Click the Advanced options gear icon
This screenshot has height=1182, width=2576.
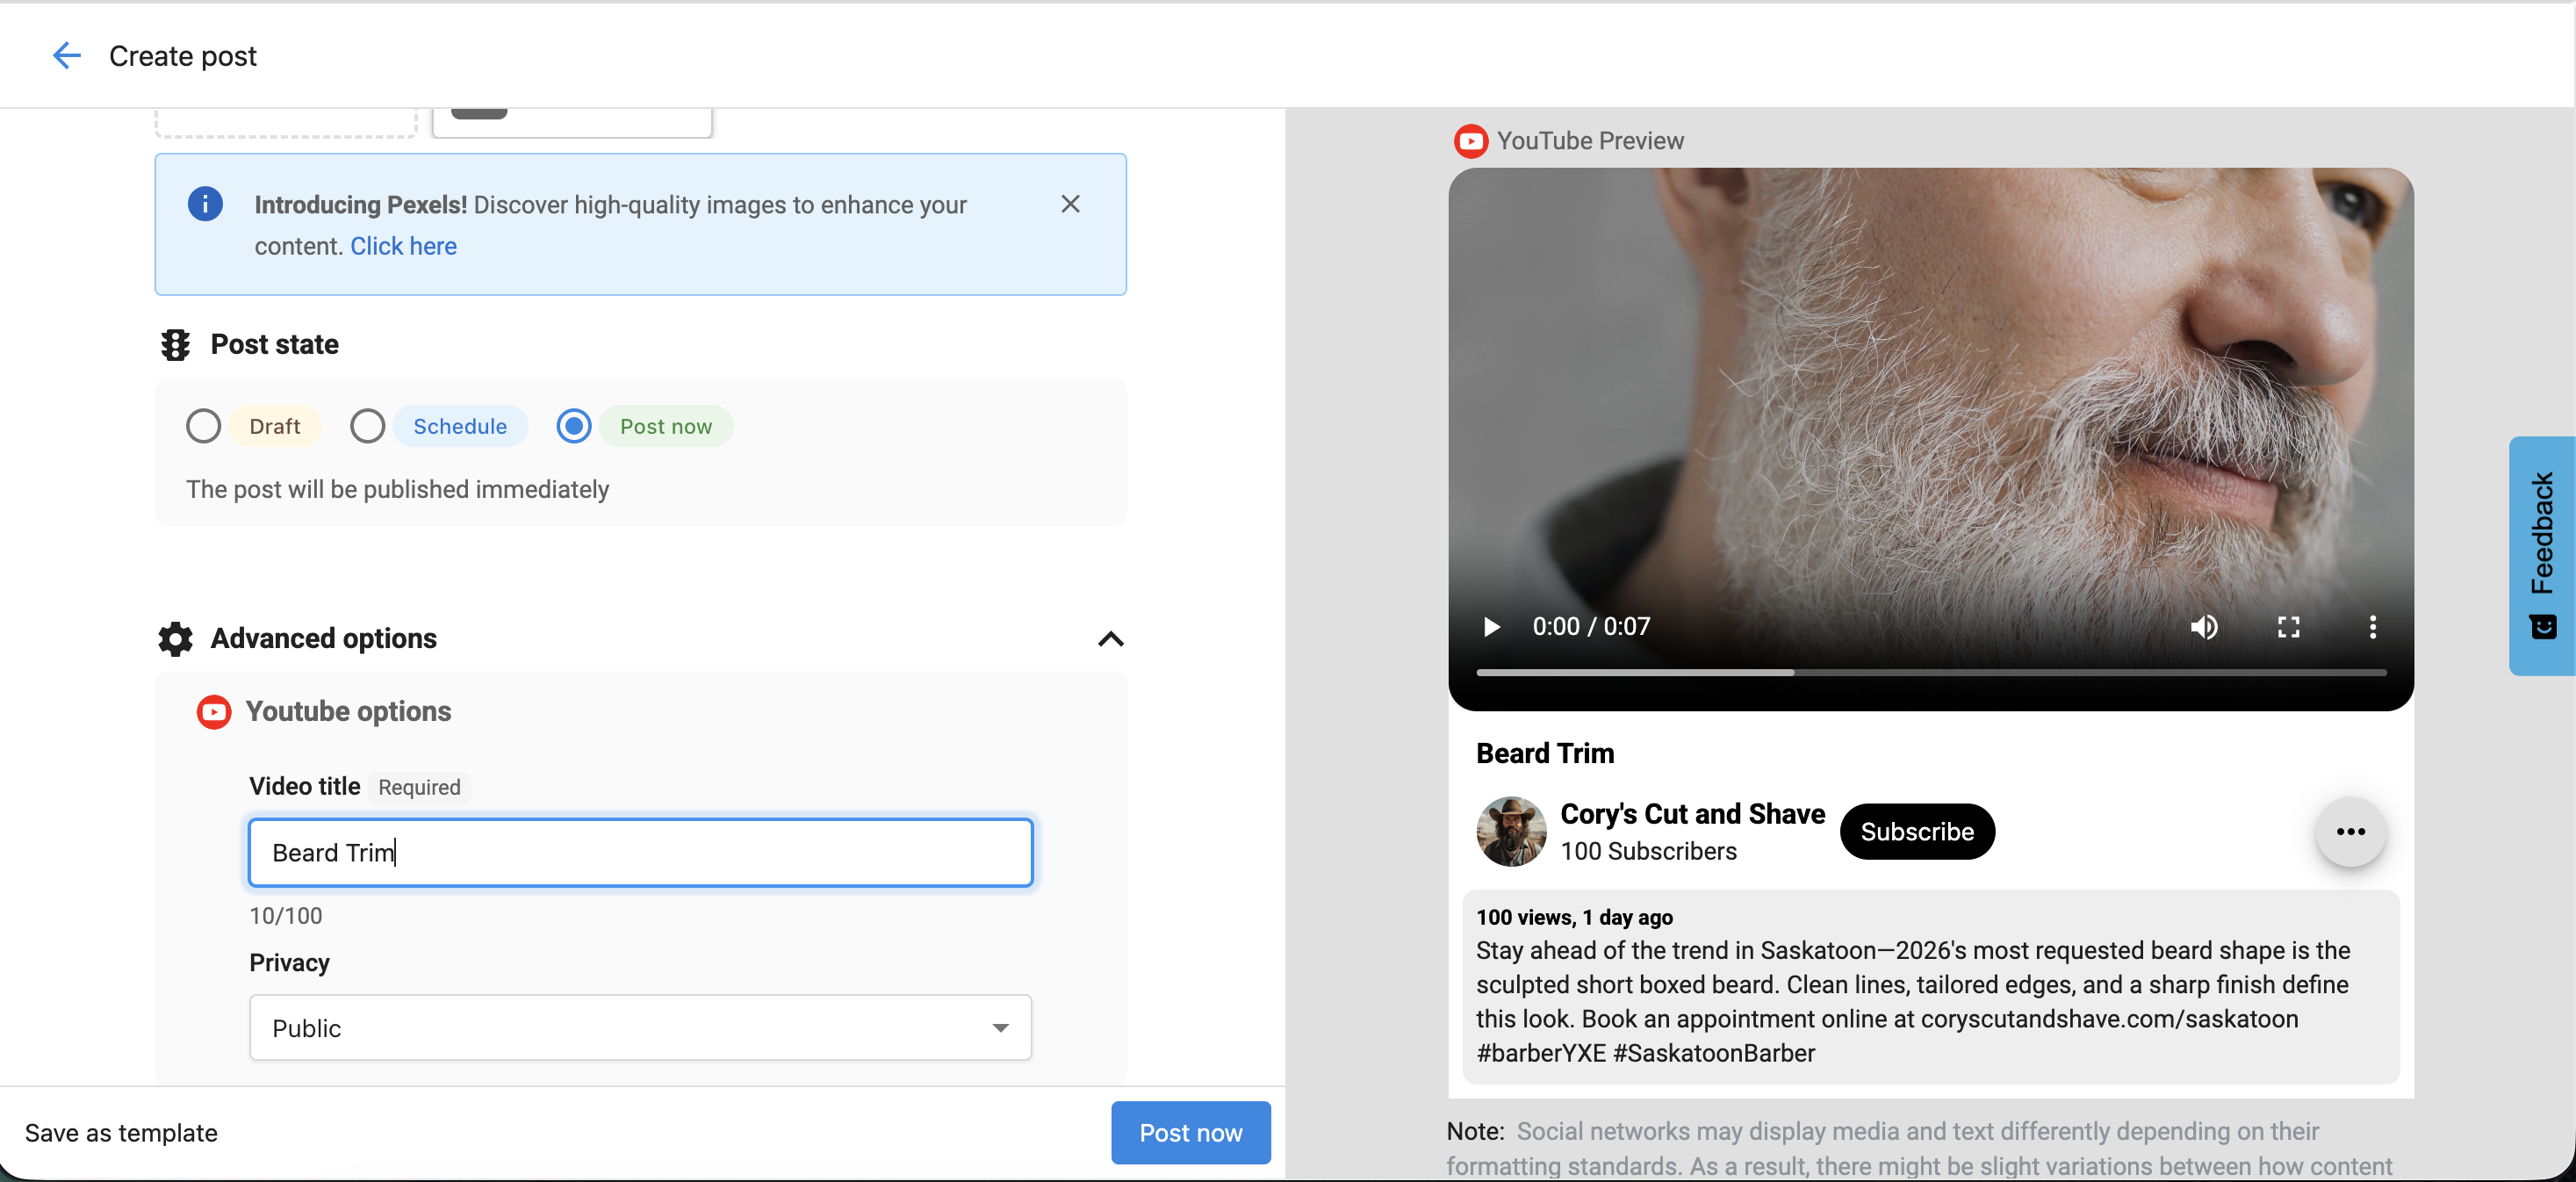[x=174, y=639]
